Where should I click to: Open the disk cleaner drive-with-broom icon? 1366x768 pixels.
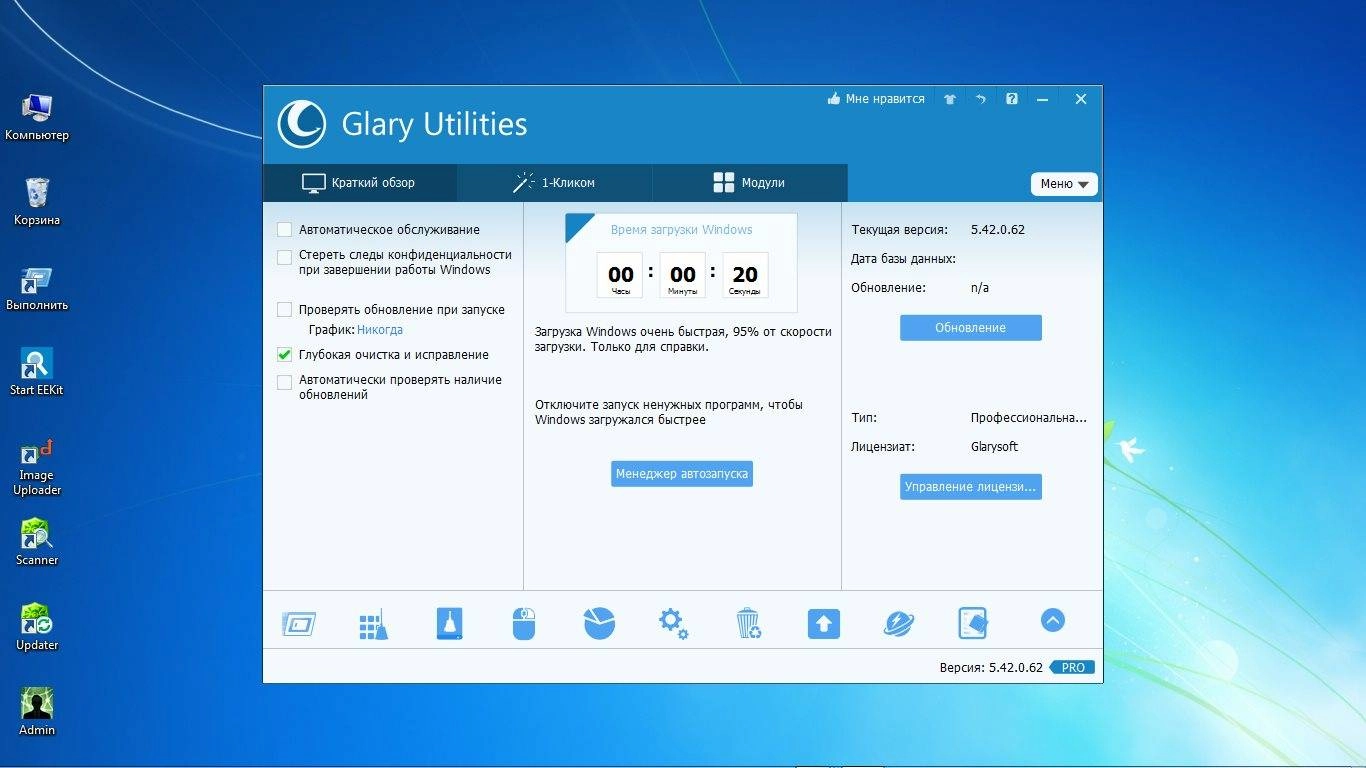(450, 623)
